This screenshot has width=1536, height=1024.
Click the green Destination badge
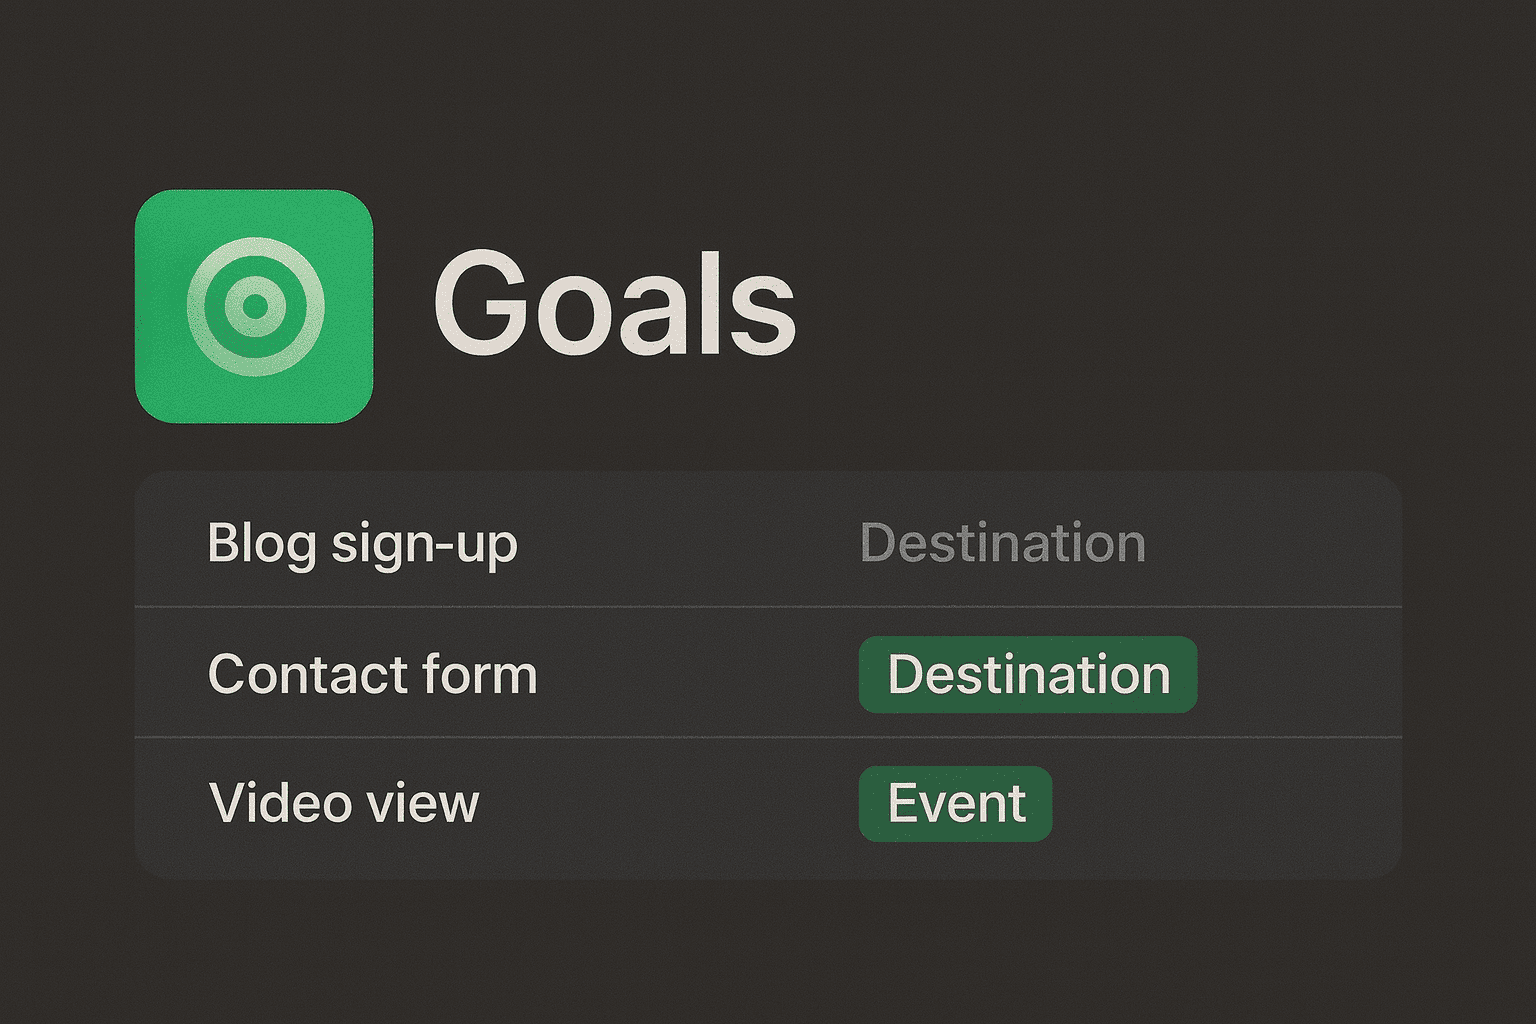click(1028, 674)
